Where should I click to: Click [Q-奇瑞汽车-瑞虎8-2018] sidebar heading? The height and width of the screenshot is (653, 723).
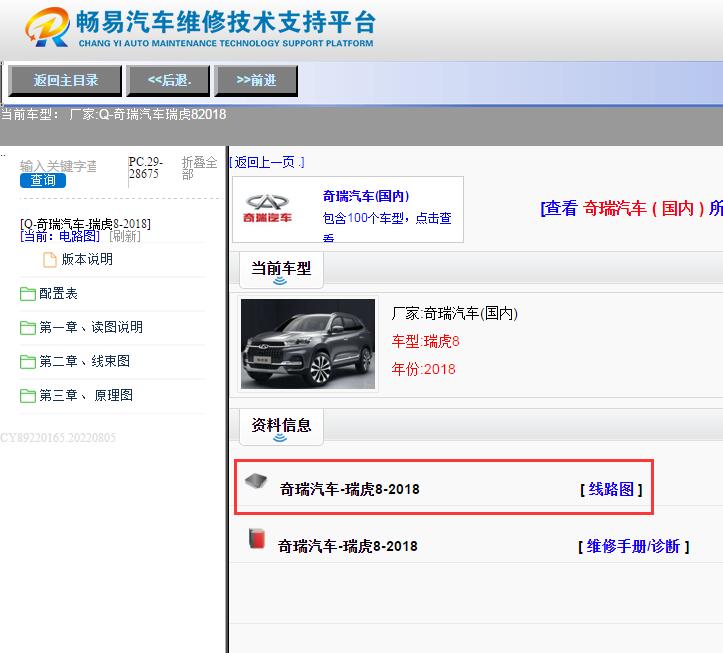point(85,224)
